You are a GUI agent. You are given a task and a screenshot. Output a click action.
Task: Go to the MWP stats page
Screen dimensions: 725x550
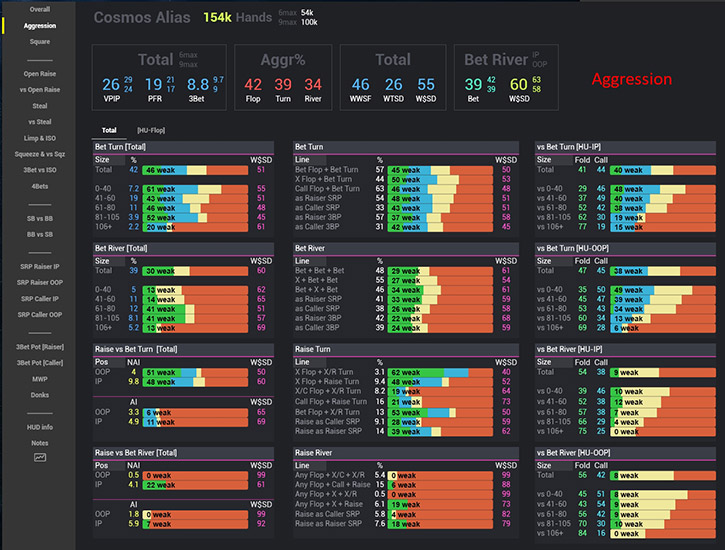[39, 378]
